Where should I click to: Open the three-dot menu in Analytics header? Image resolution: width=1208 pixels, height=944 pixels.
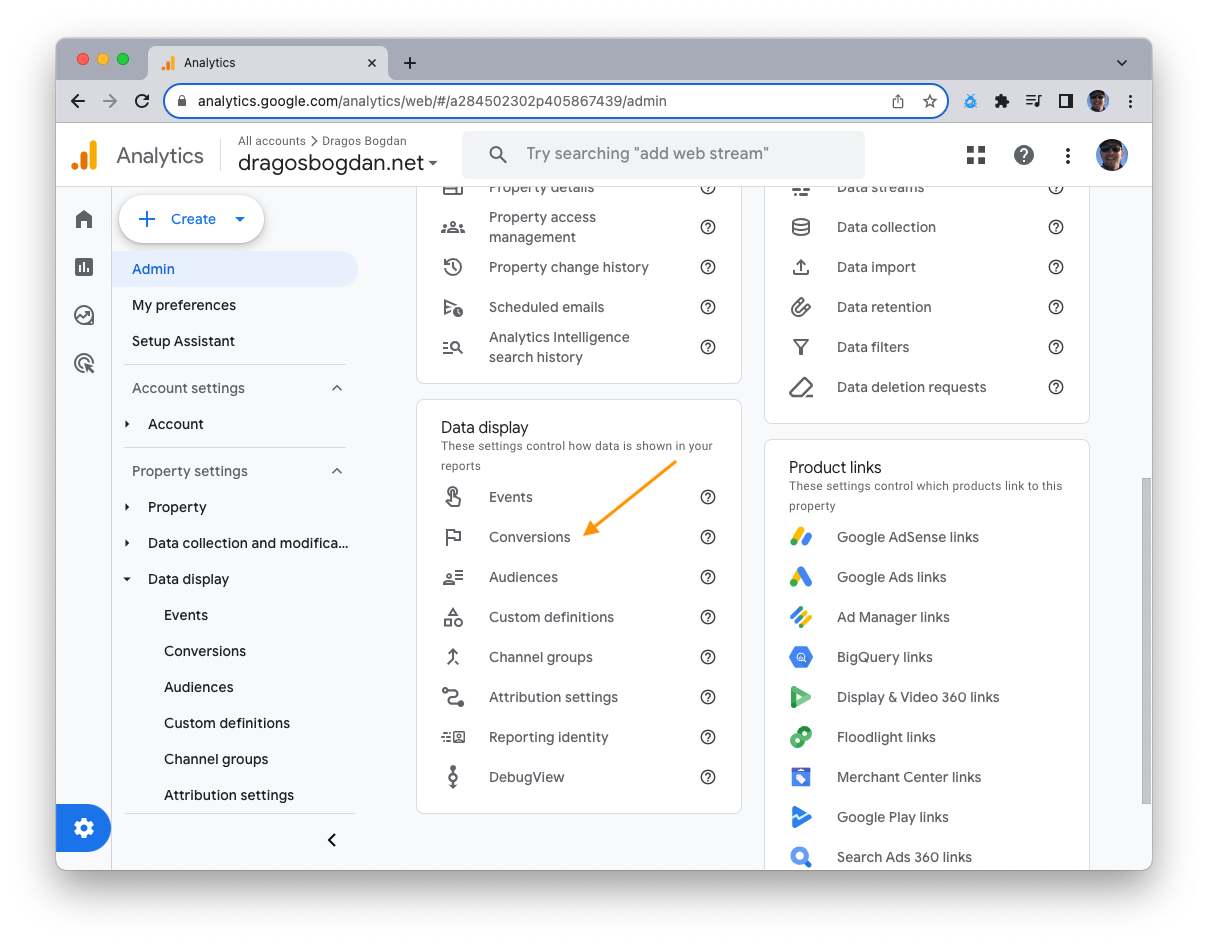1068,155
